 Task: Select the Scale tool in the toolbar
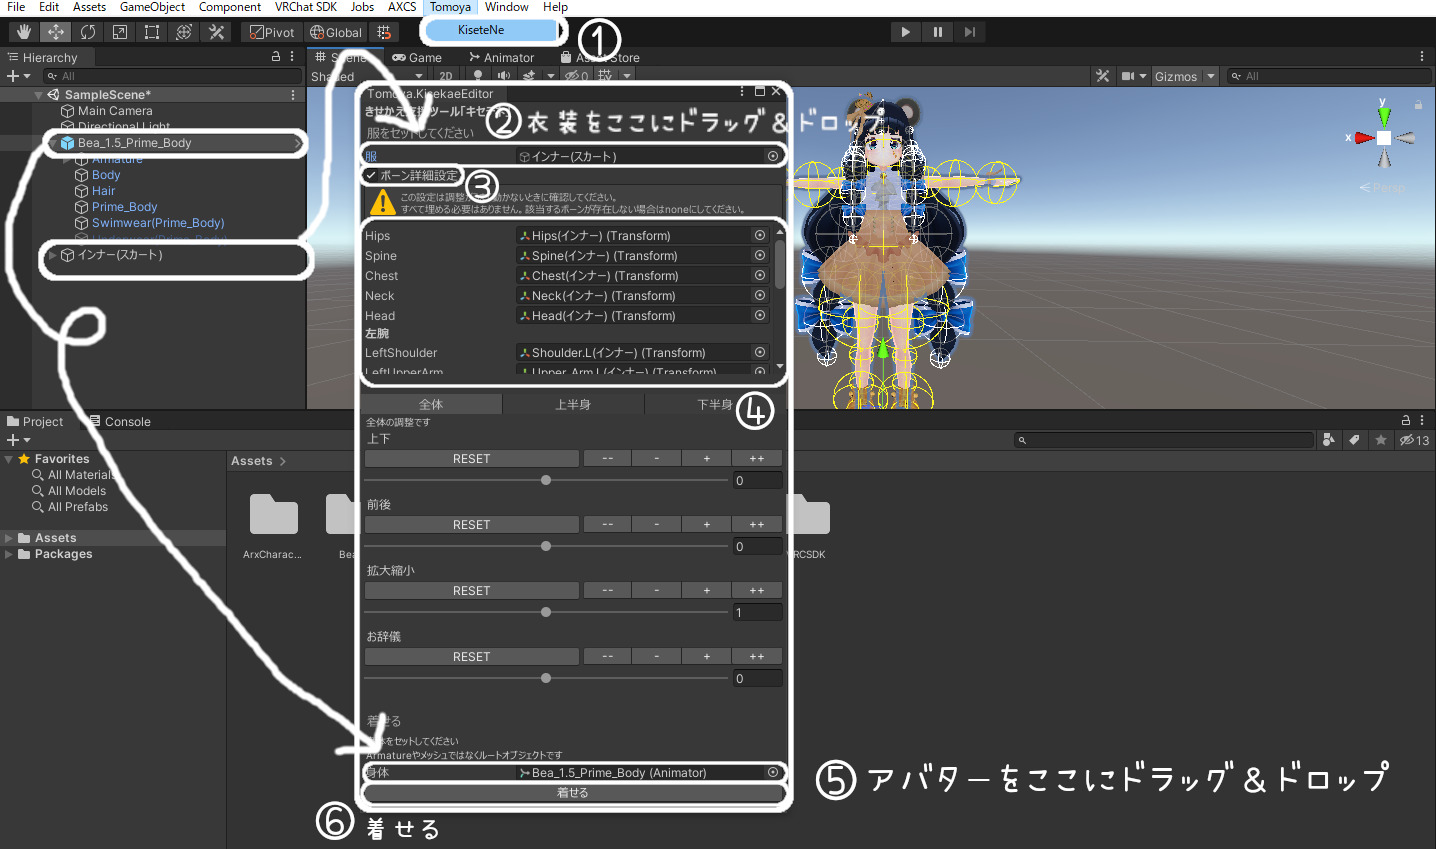[x=120, y=32]
